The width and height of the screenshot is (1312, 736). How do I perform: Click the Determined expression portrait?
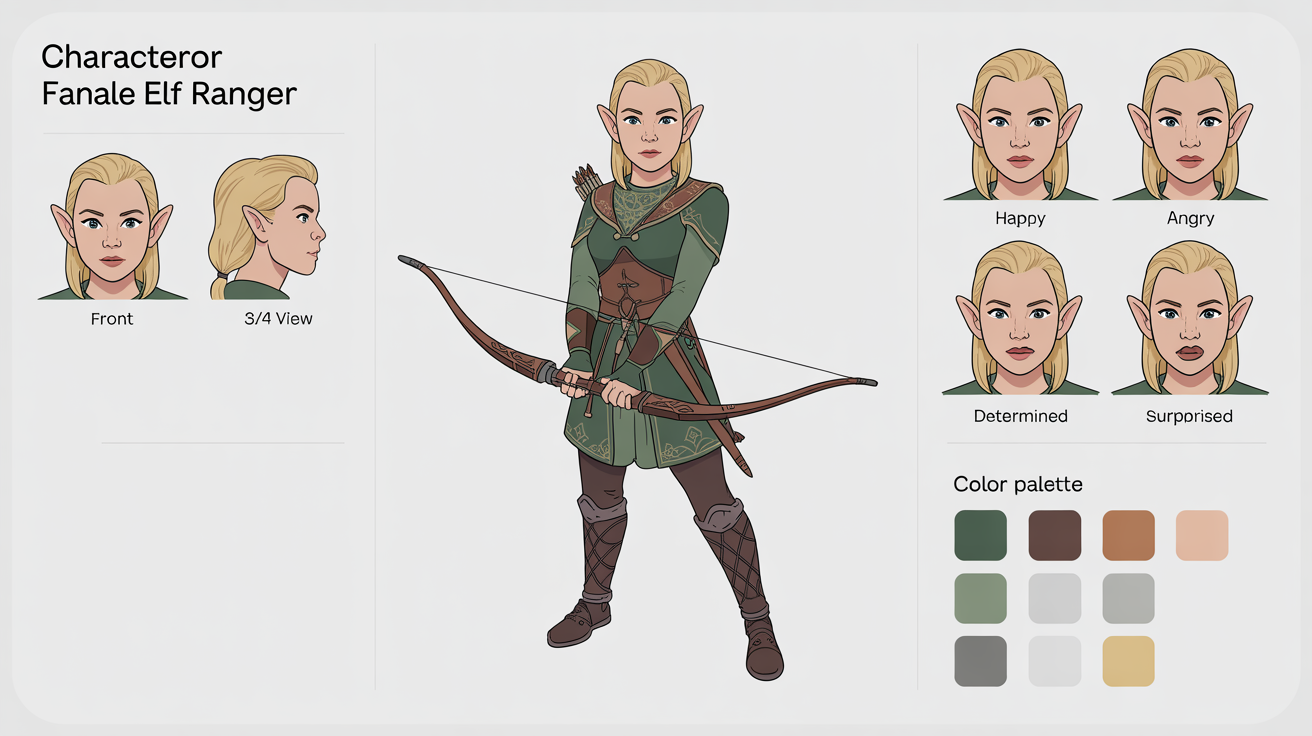[1018, 320]
